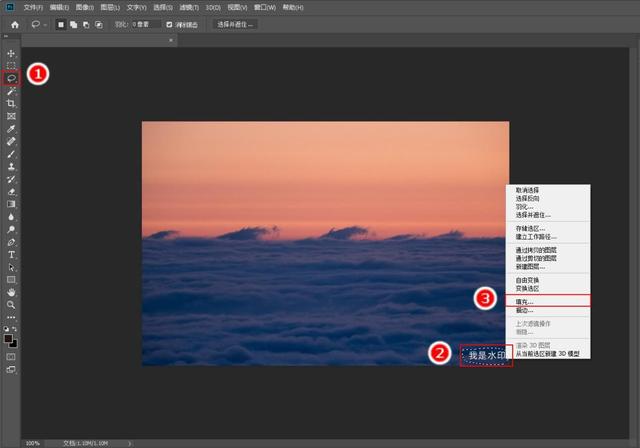The width and height of the screenshot is (640, 448).
Task: Select the Clone Stamp tool
Action: [11, 166]
